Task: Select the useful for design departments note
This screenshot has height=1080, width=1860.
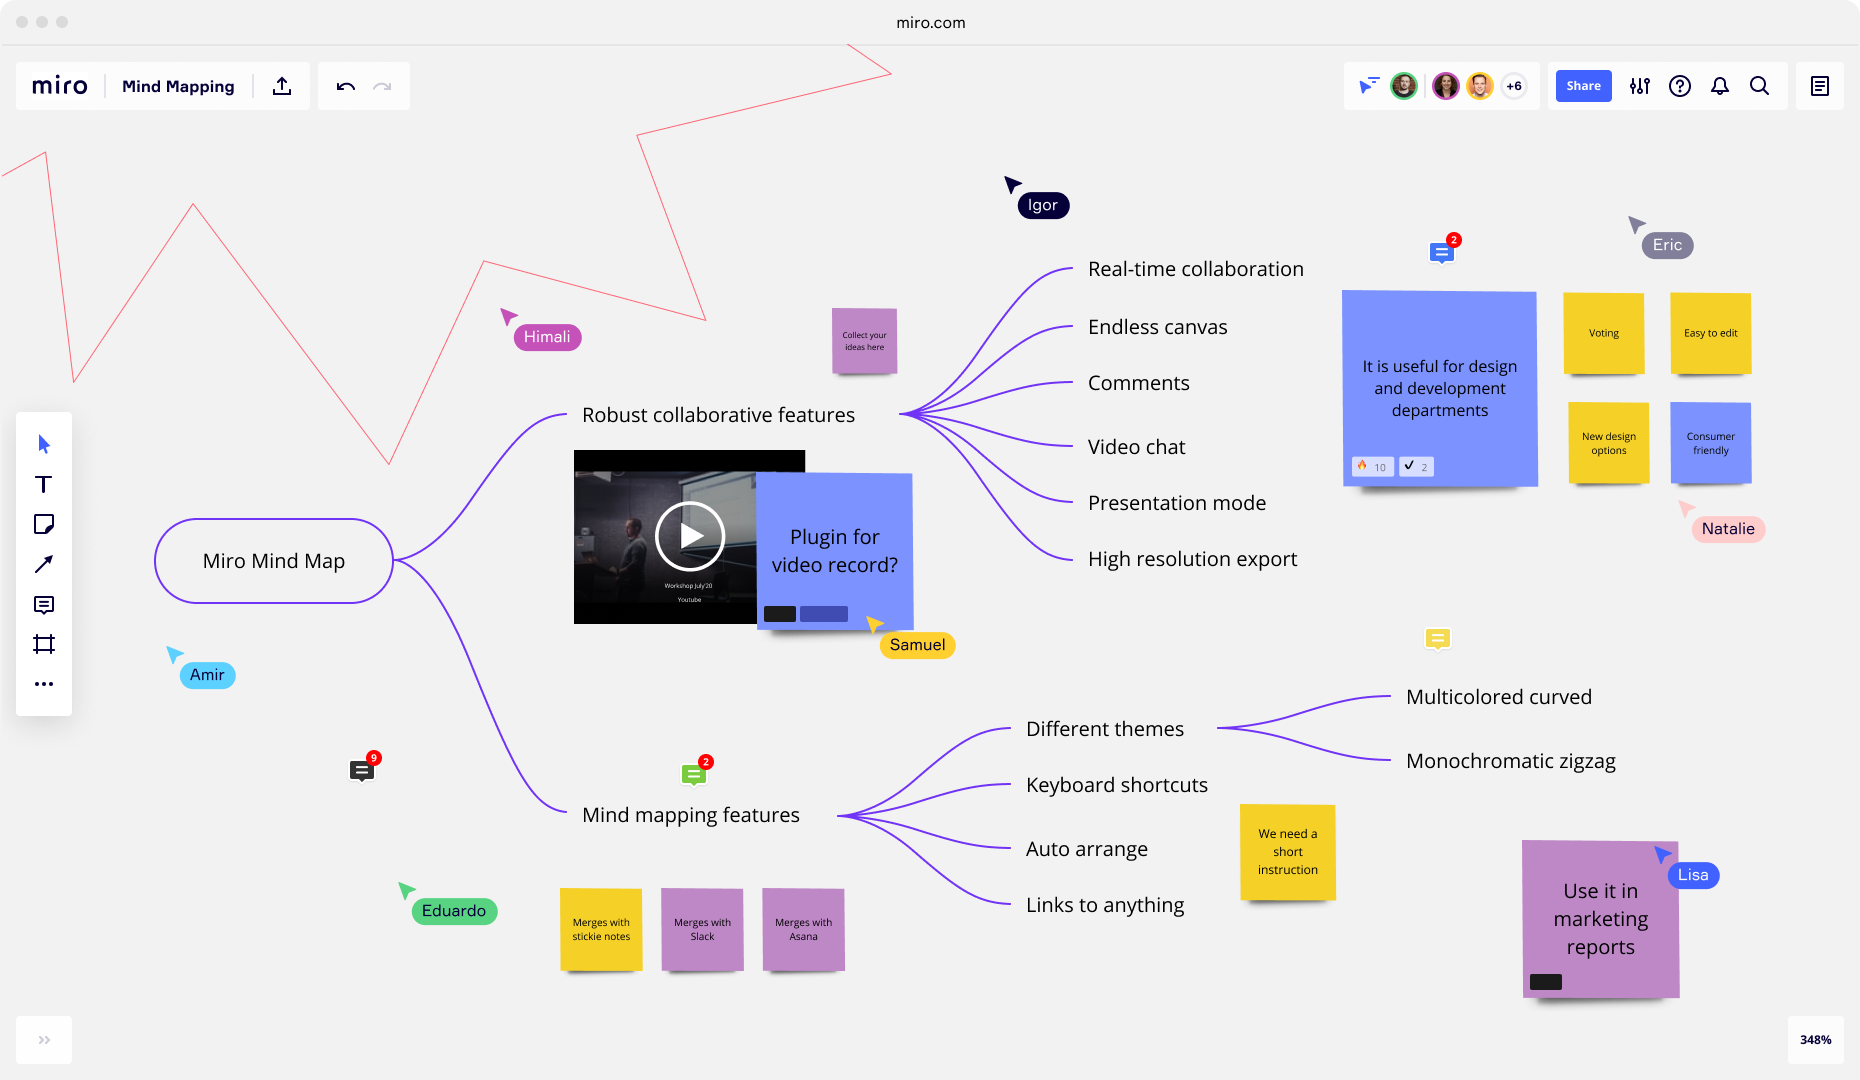Action: (x=1440, y=388)
